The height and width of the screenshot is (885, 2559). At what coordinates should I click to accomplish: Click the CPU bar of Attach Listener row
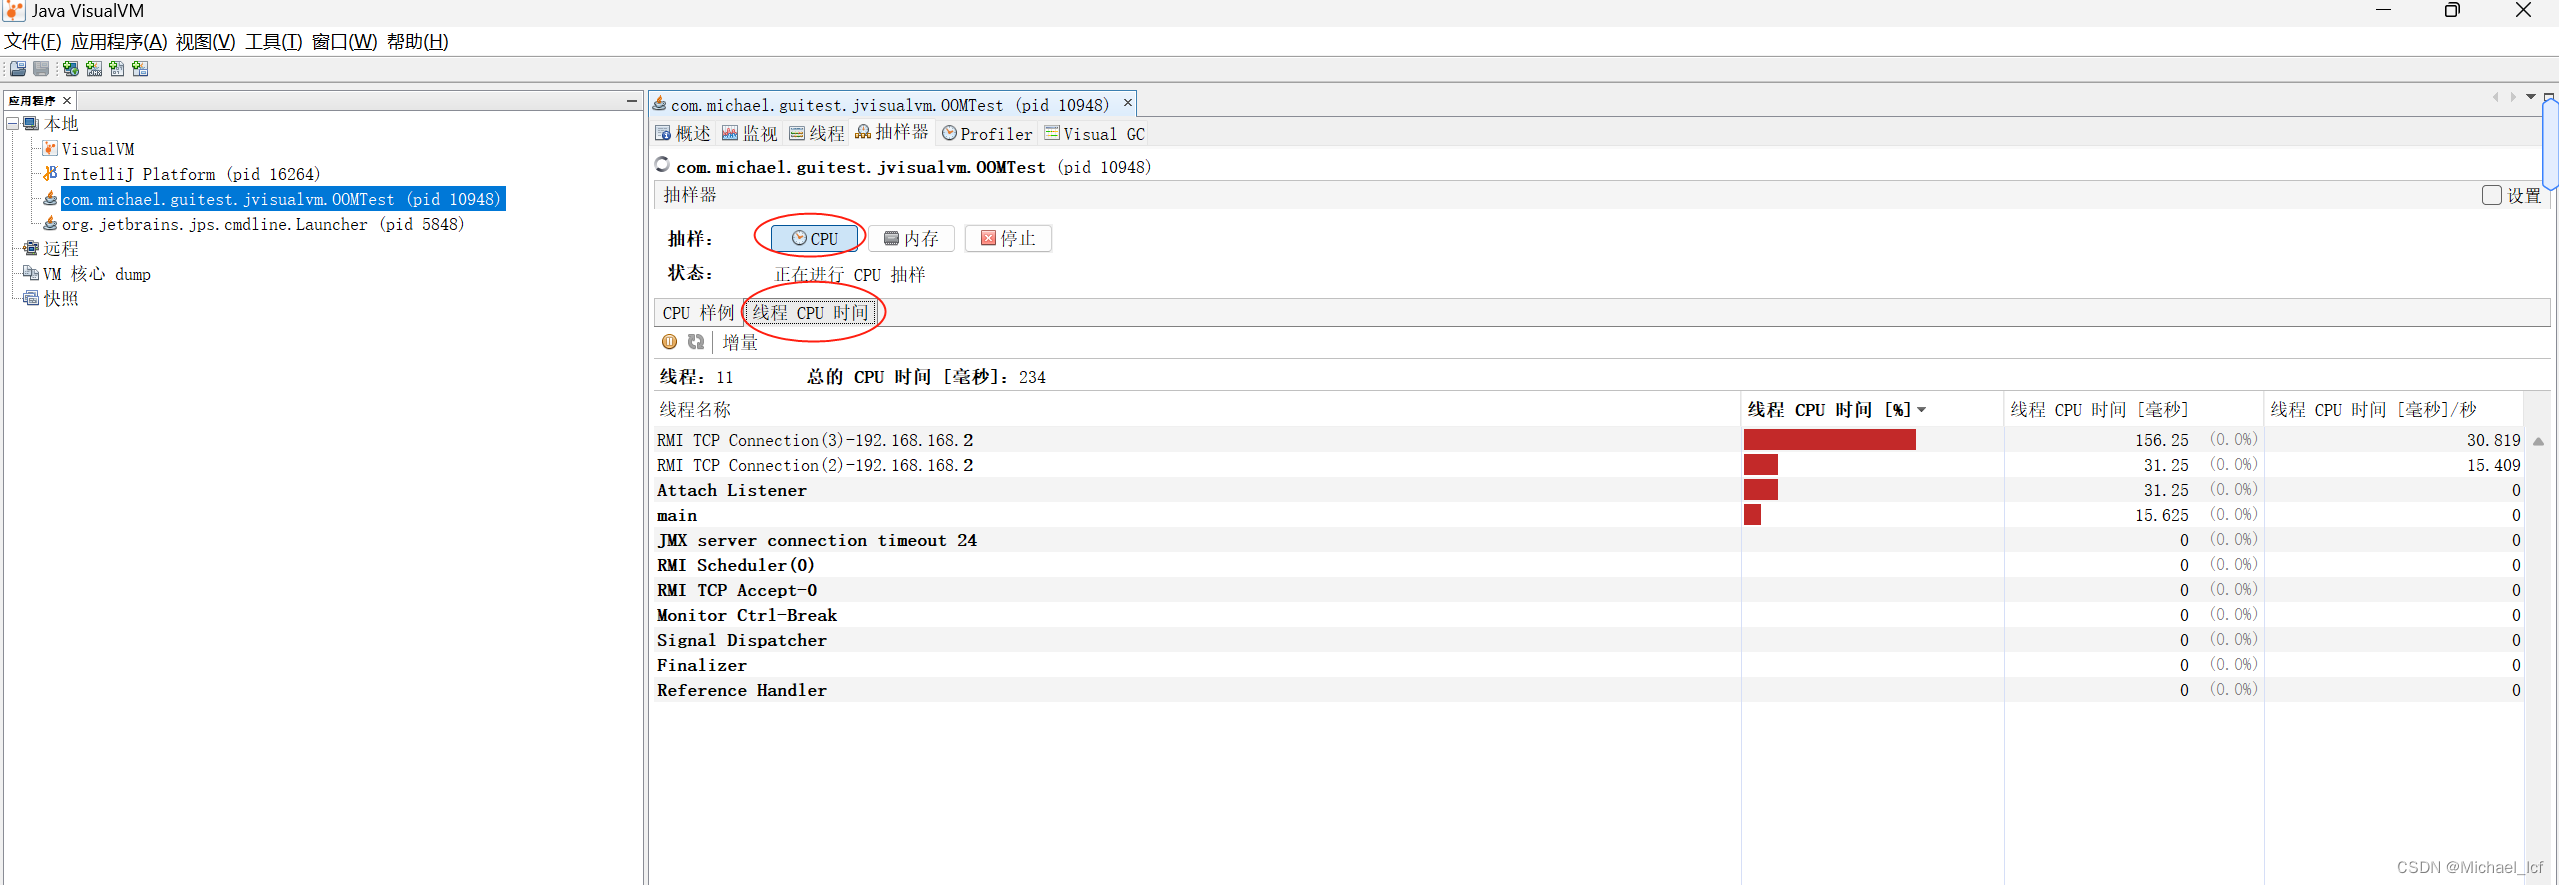click(x=1761, y=490)
